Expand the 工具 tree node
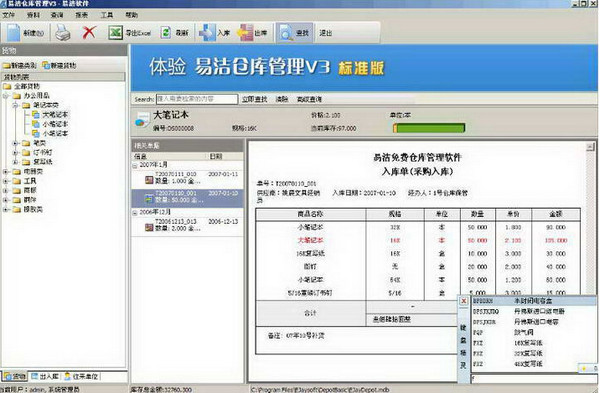 click(6, 181)
